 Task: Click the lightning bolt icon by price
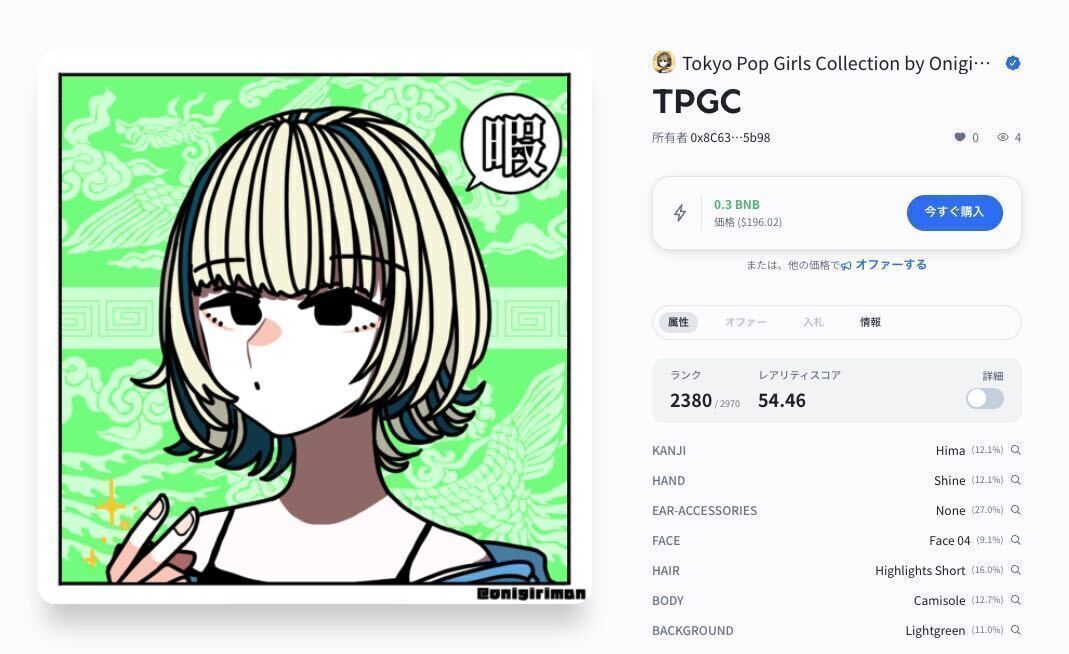[x=680, y=213]
